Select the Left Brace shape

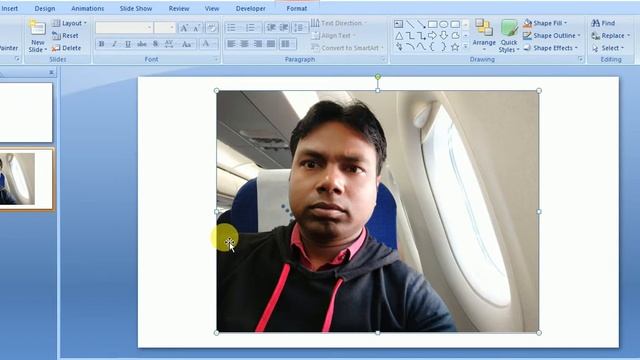point(432,47)
